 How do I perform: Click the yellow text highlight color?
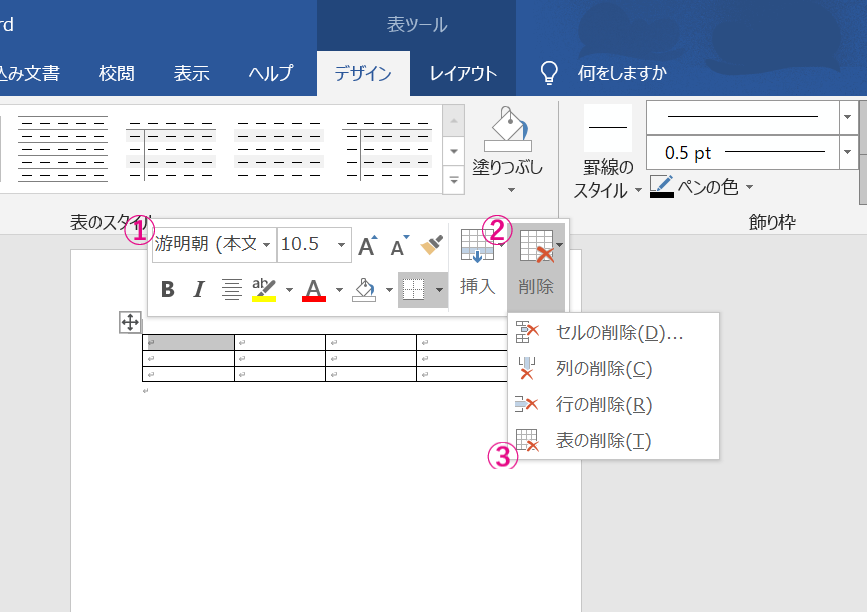tap(264, 290)
